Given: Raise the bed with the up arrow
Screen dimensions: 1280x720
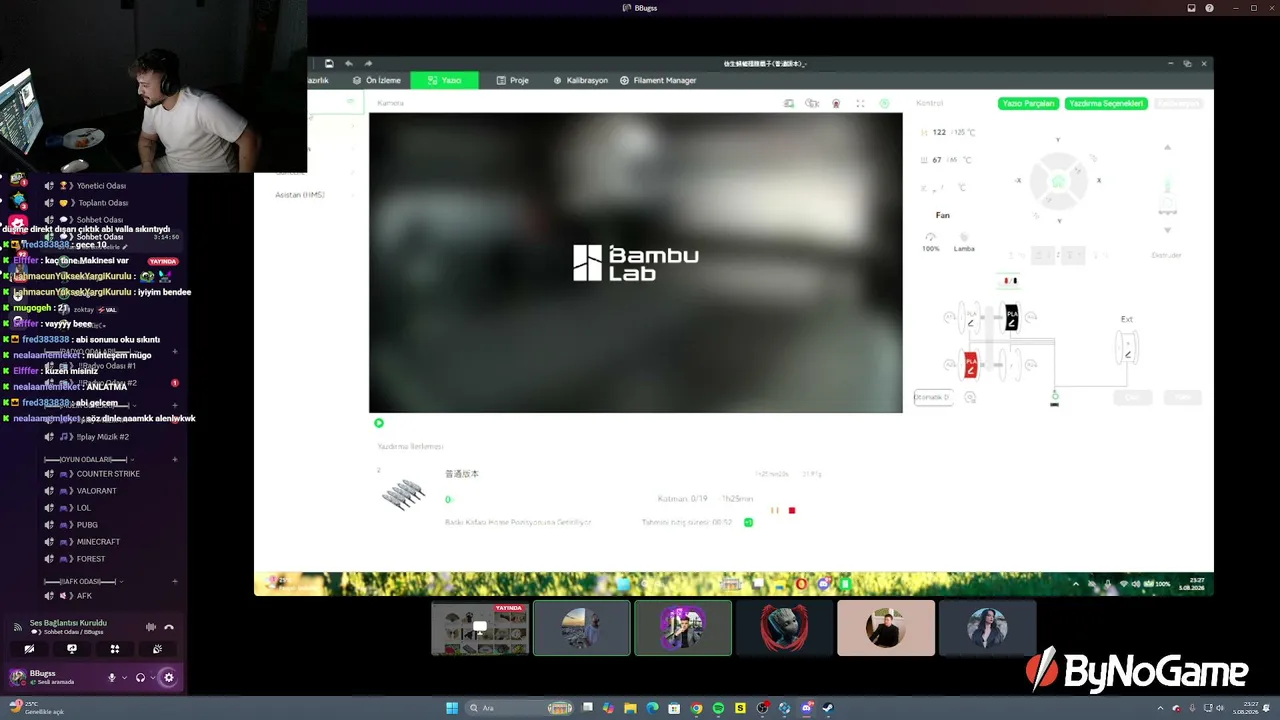Looking at the screenshot, I should [x=1167, y=148].
